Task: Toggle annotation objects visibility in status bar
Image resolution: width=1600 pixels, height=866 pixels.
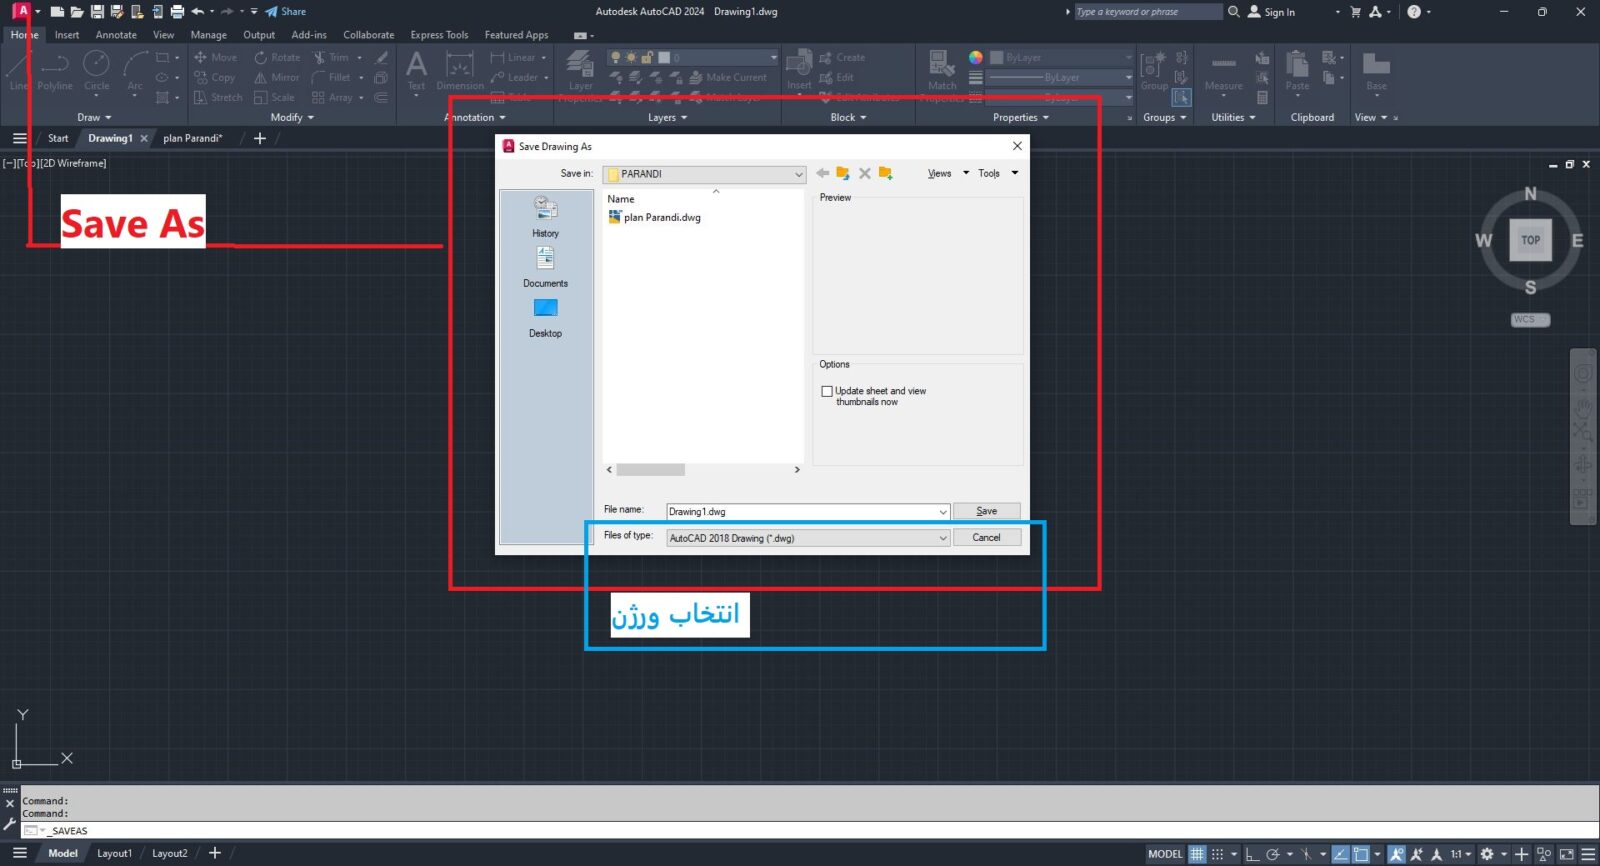Action: pyautogui.click(x=1397, y=854)
